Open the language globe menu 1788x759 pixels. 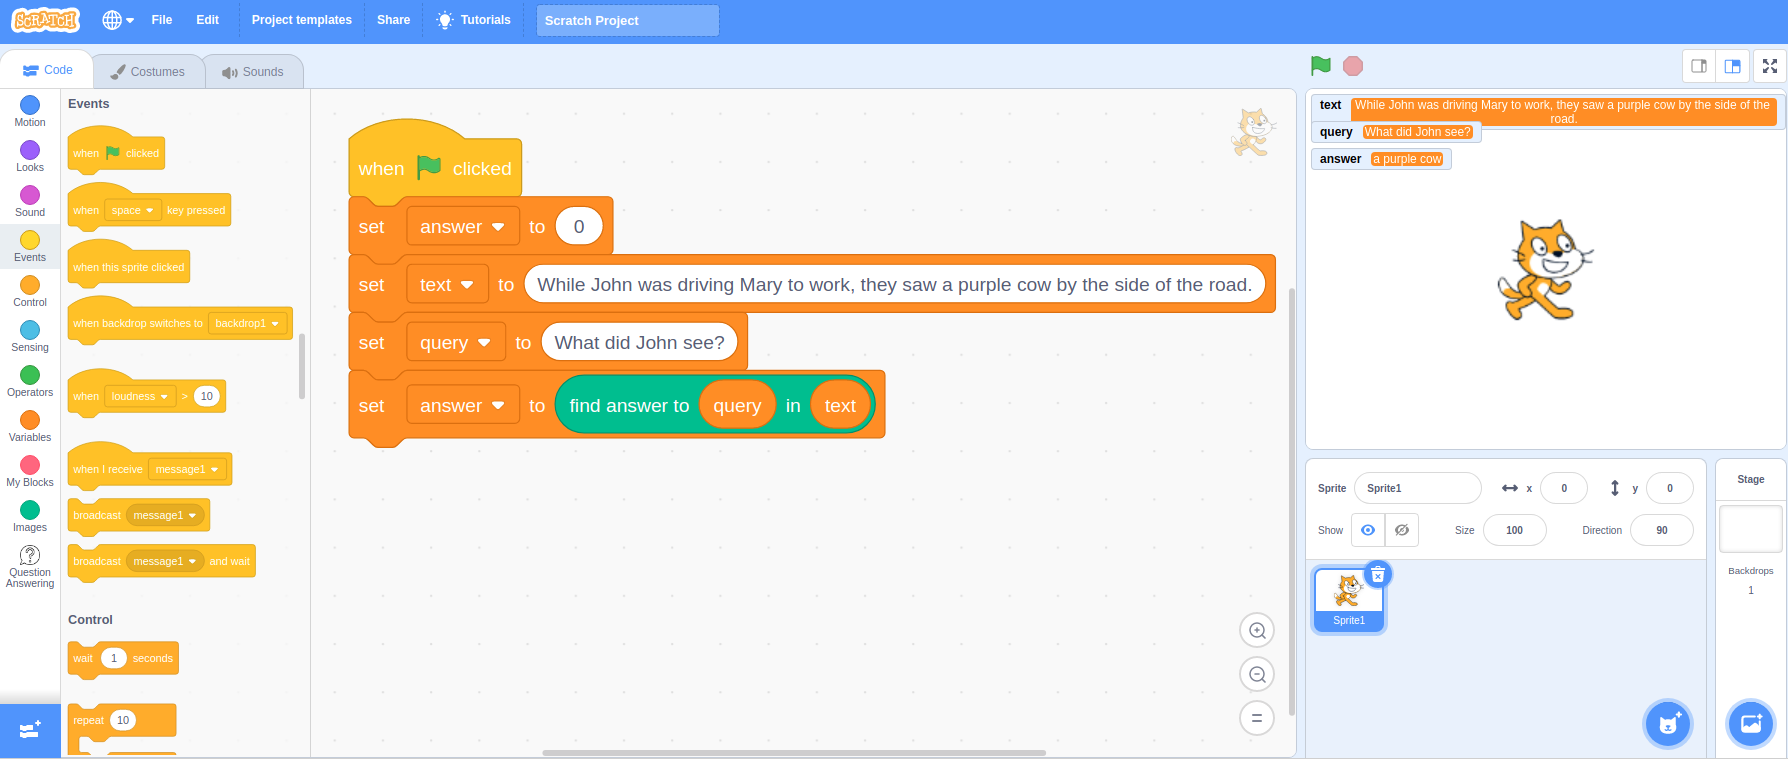(118, 20)
